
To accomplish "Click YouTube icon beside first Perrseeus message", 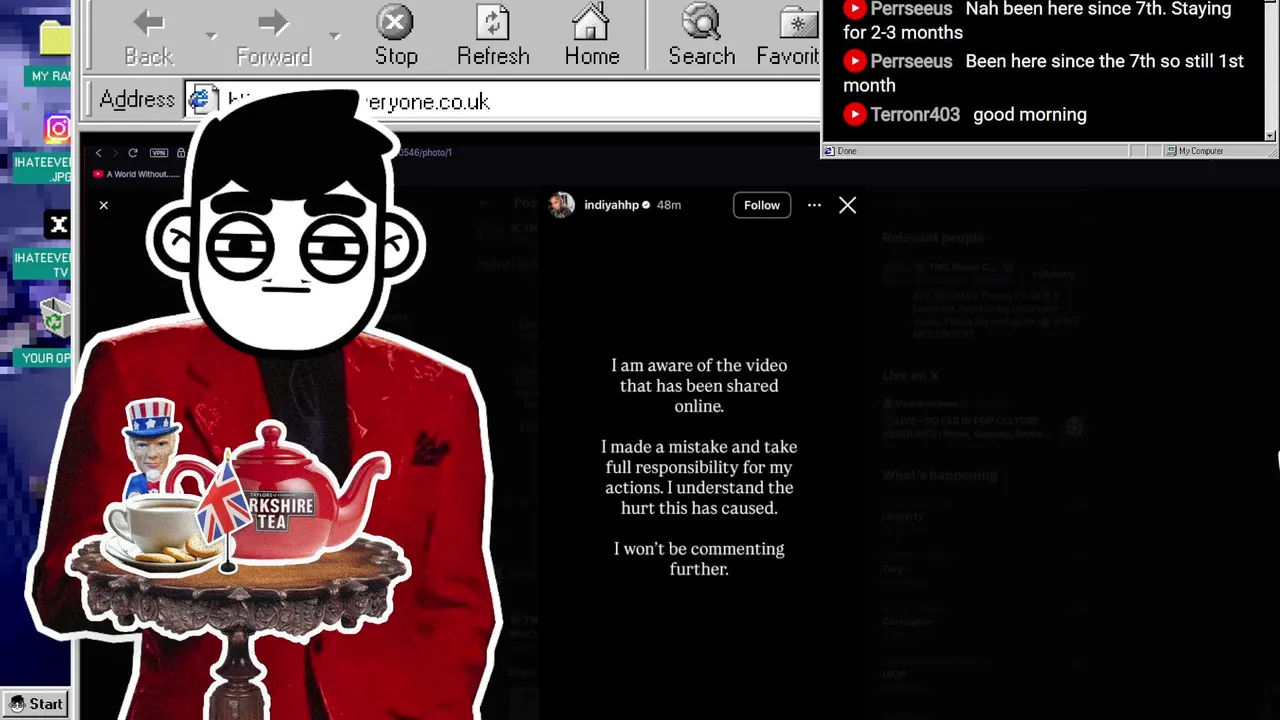I will tap(854, 9).
